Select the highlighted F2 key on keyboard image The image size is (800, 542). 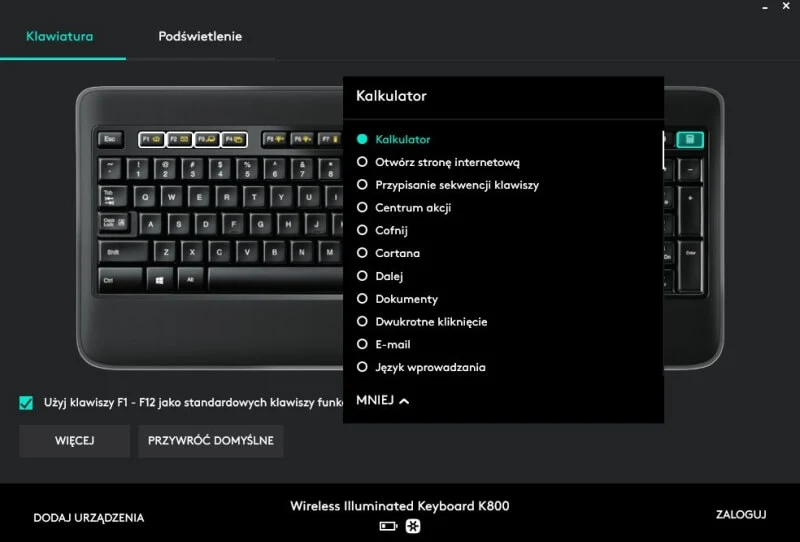click(179, 139)
